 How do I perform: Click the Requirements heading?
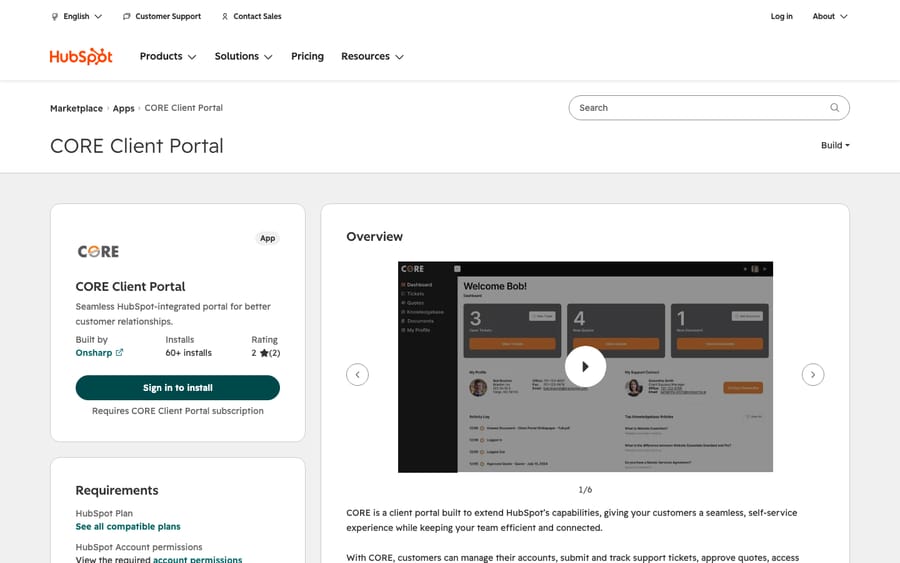(117, 490)
